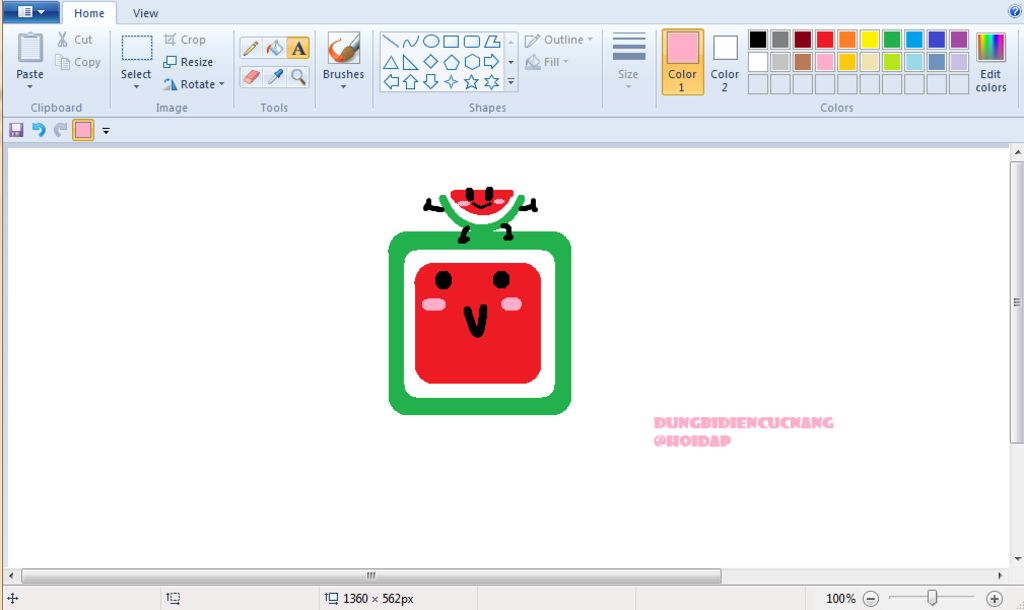Click the horizontal scrollbar thumb
Screen dimensions: 1024x610
click(x=372, y=576)
